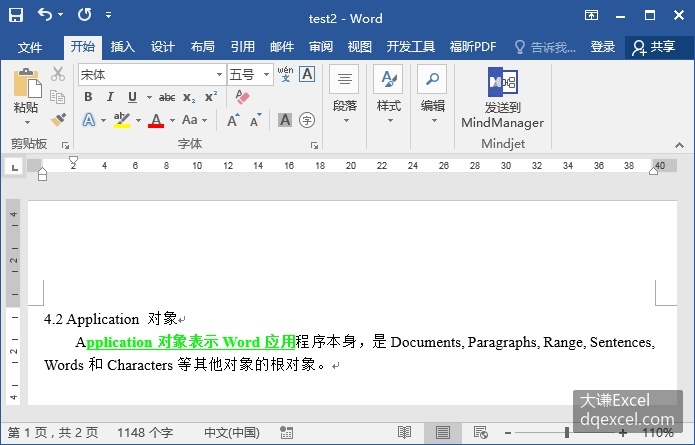Image resolution: width=695 pixels, height=445 pixels.
Task: Switch to the 插入 tab
Action: (122, 47)
